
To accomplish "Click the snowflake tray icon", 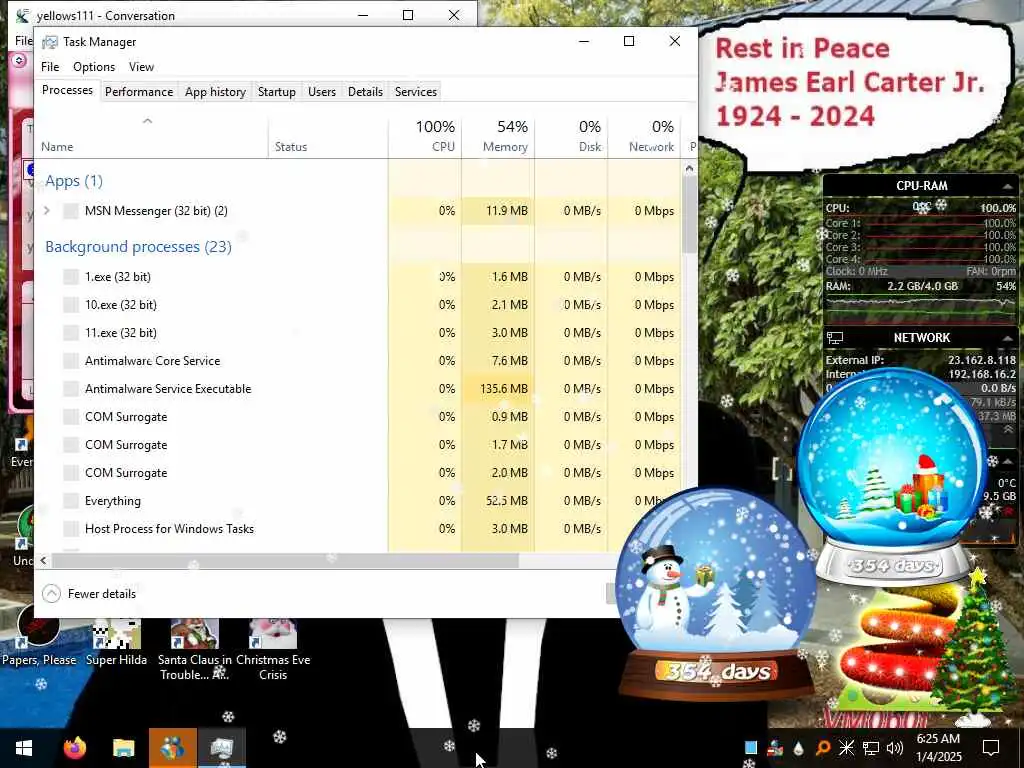I will click(x=846, y=748).
